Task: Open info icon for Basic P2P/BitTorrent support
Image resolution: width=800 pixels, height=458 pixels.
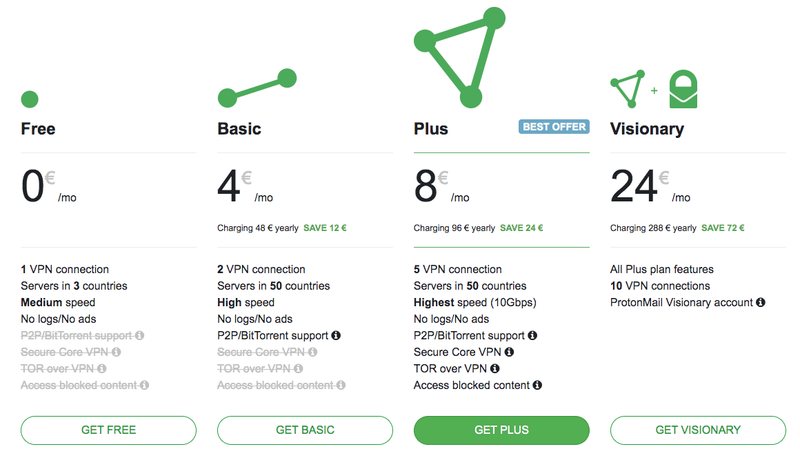Action: 336,335
